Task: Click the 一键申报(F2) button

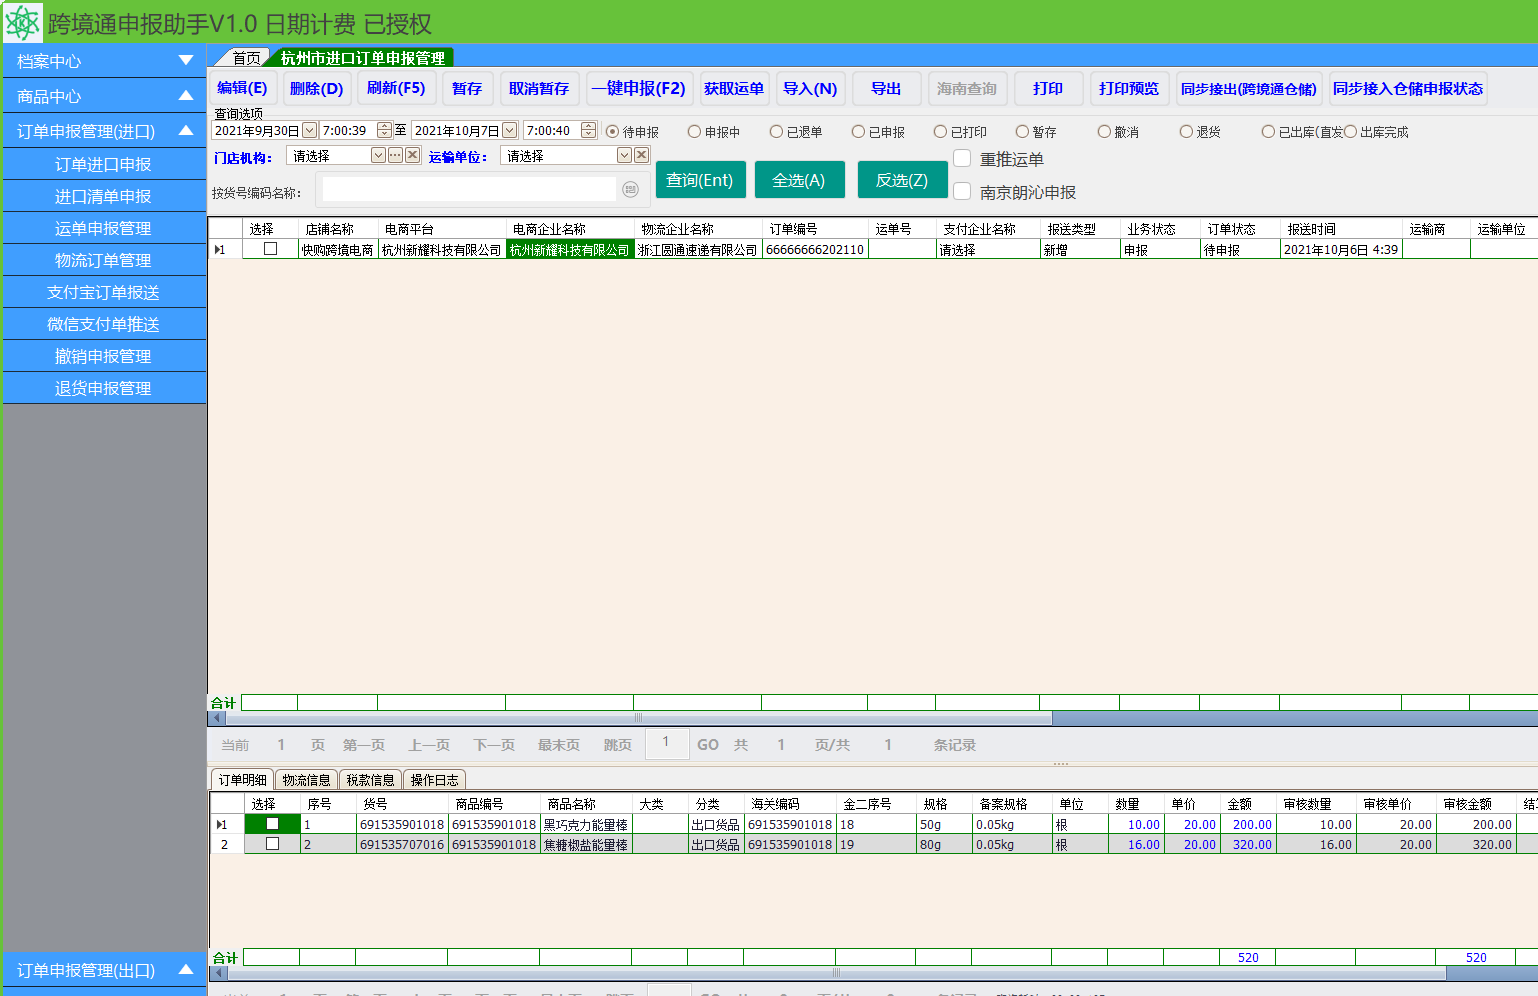Action: click(x=638, y=88)
